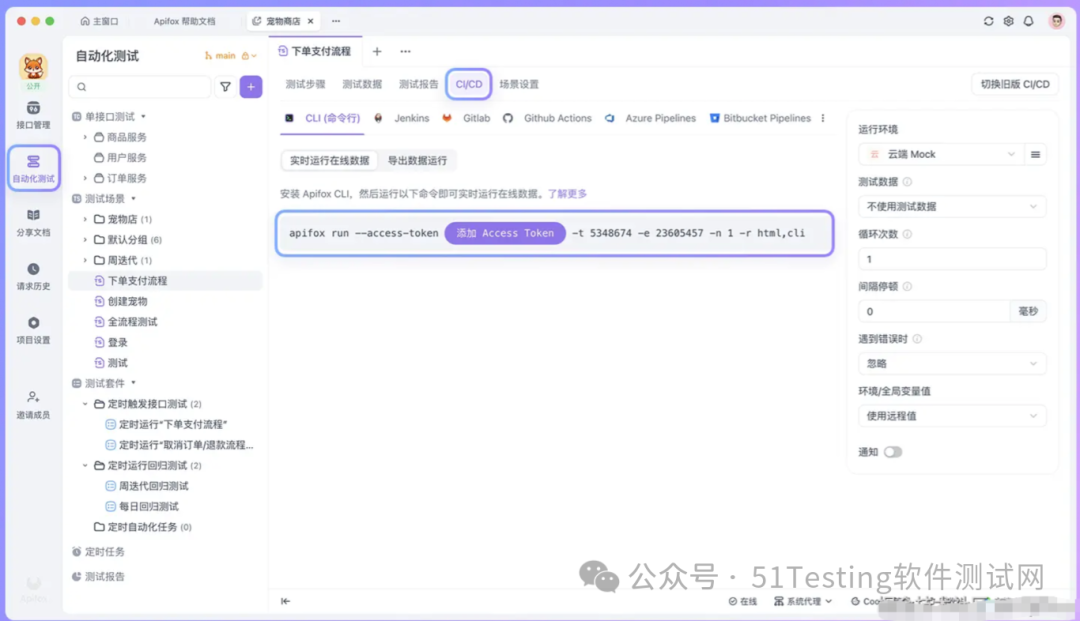Click 间隔停顿 info icon

907,286
